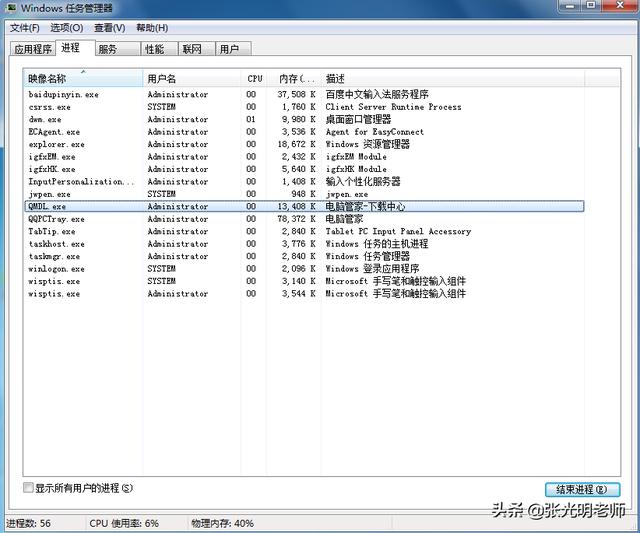Image resolution: width=640 pixels, height=533 pixels.
Task: Select the jwpen.exe image name
Action: tap(49, 194)
